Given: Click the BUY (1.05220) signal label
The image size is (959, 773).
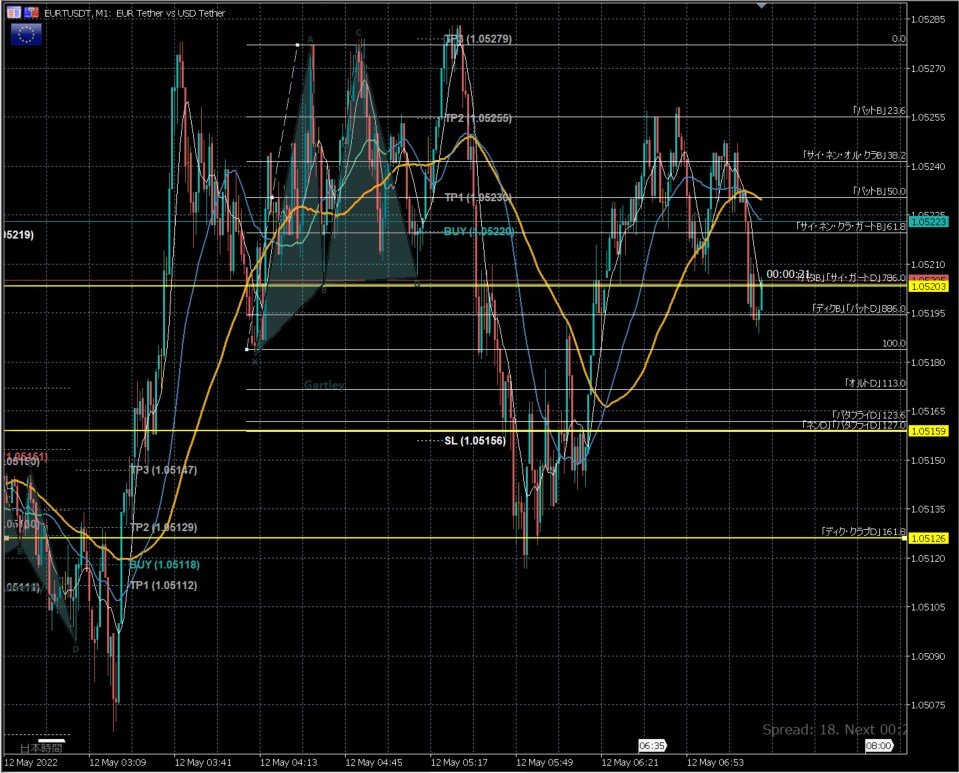Looking at the screenshot, I should point(478,231).
